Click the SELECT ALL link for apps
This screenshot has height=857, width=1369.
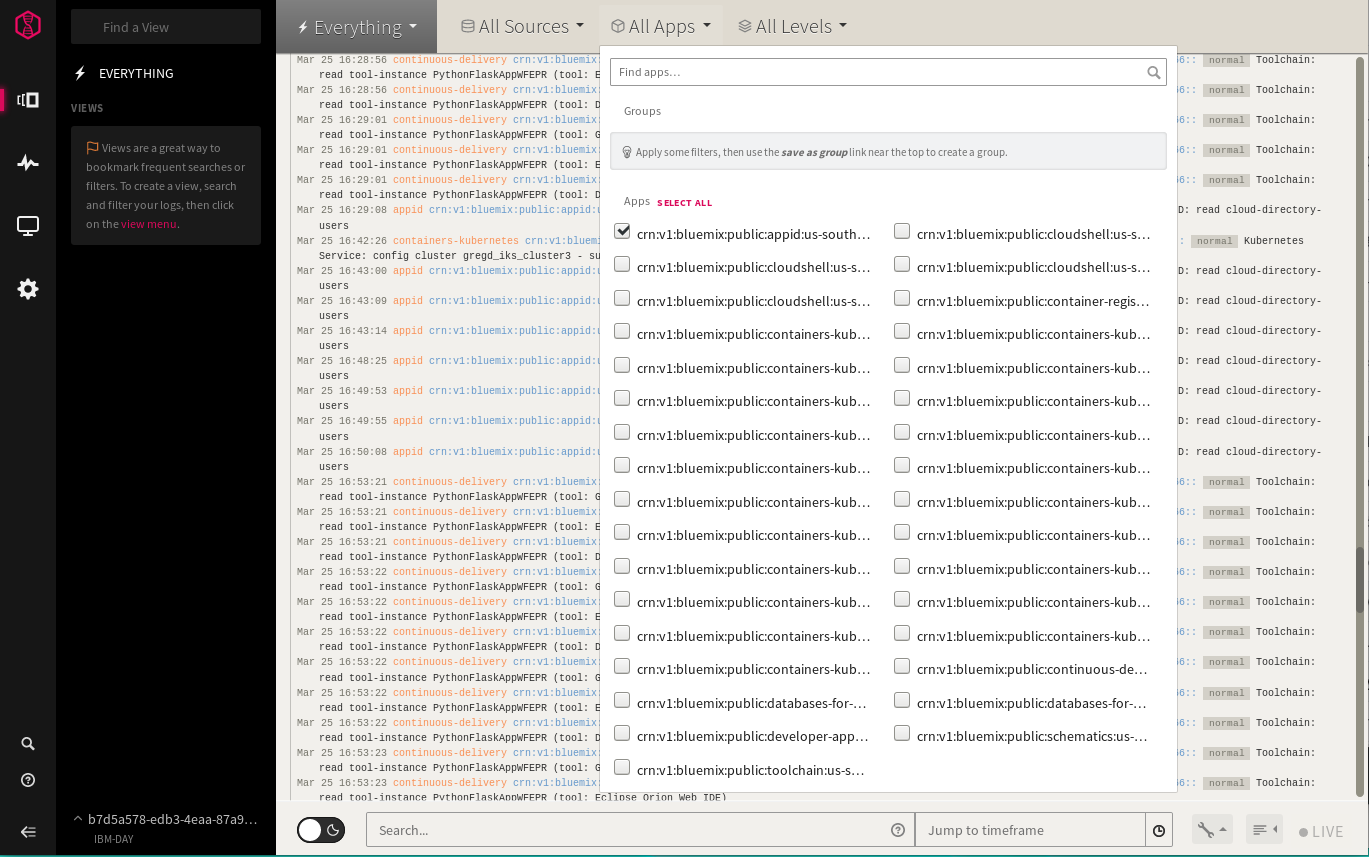click(684, 202)
